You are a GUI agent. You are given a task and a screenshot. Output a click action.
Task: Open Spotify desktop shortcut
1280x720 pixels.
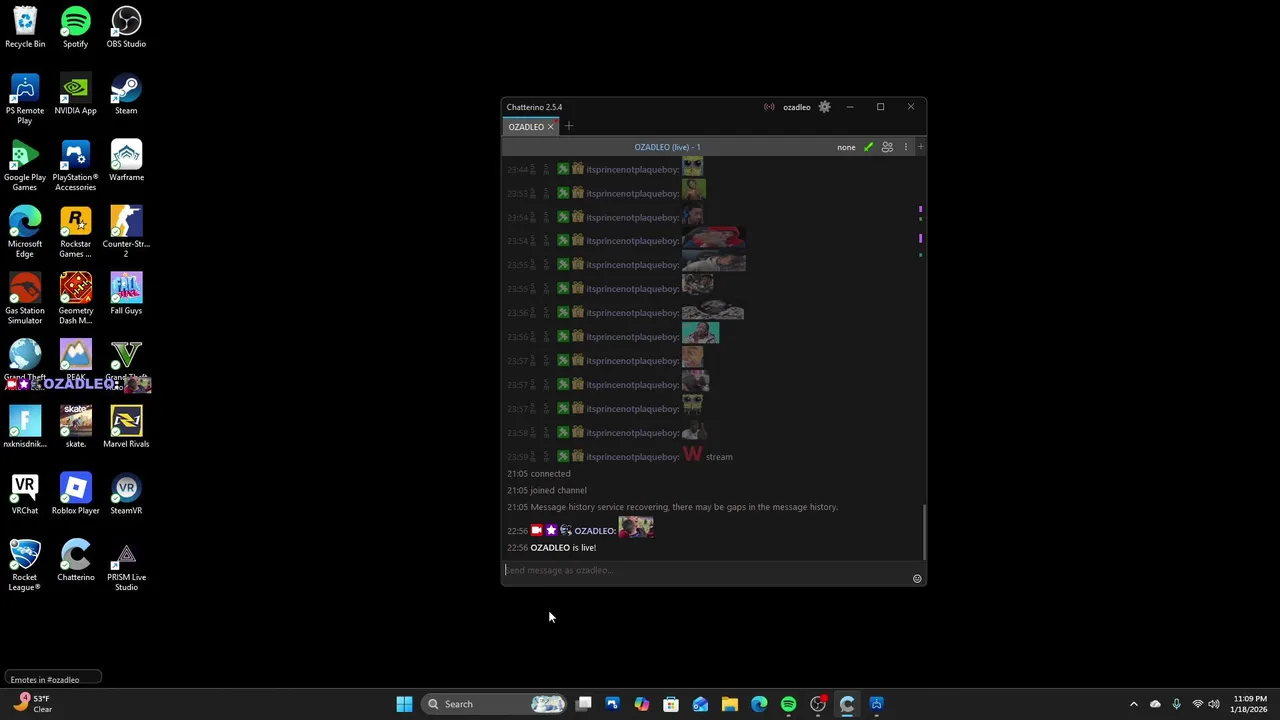(75, 27)
